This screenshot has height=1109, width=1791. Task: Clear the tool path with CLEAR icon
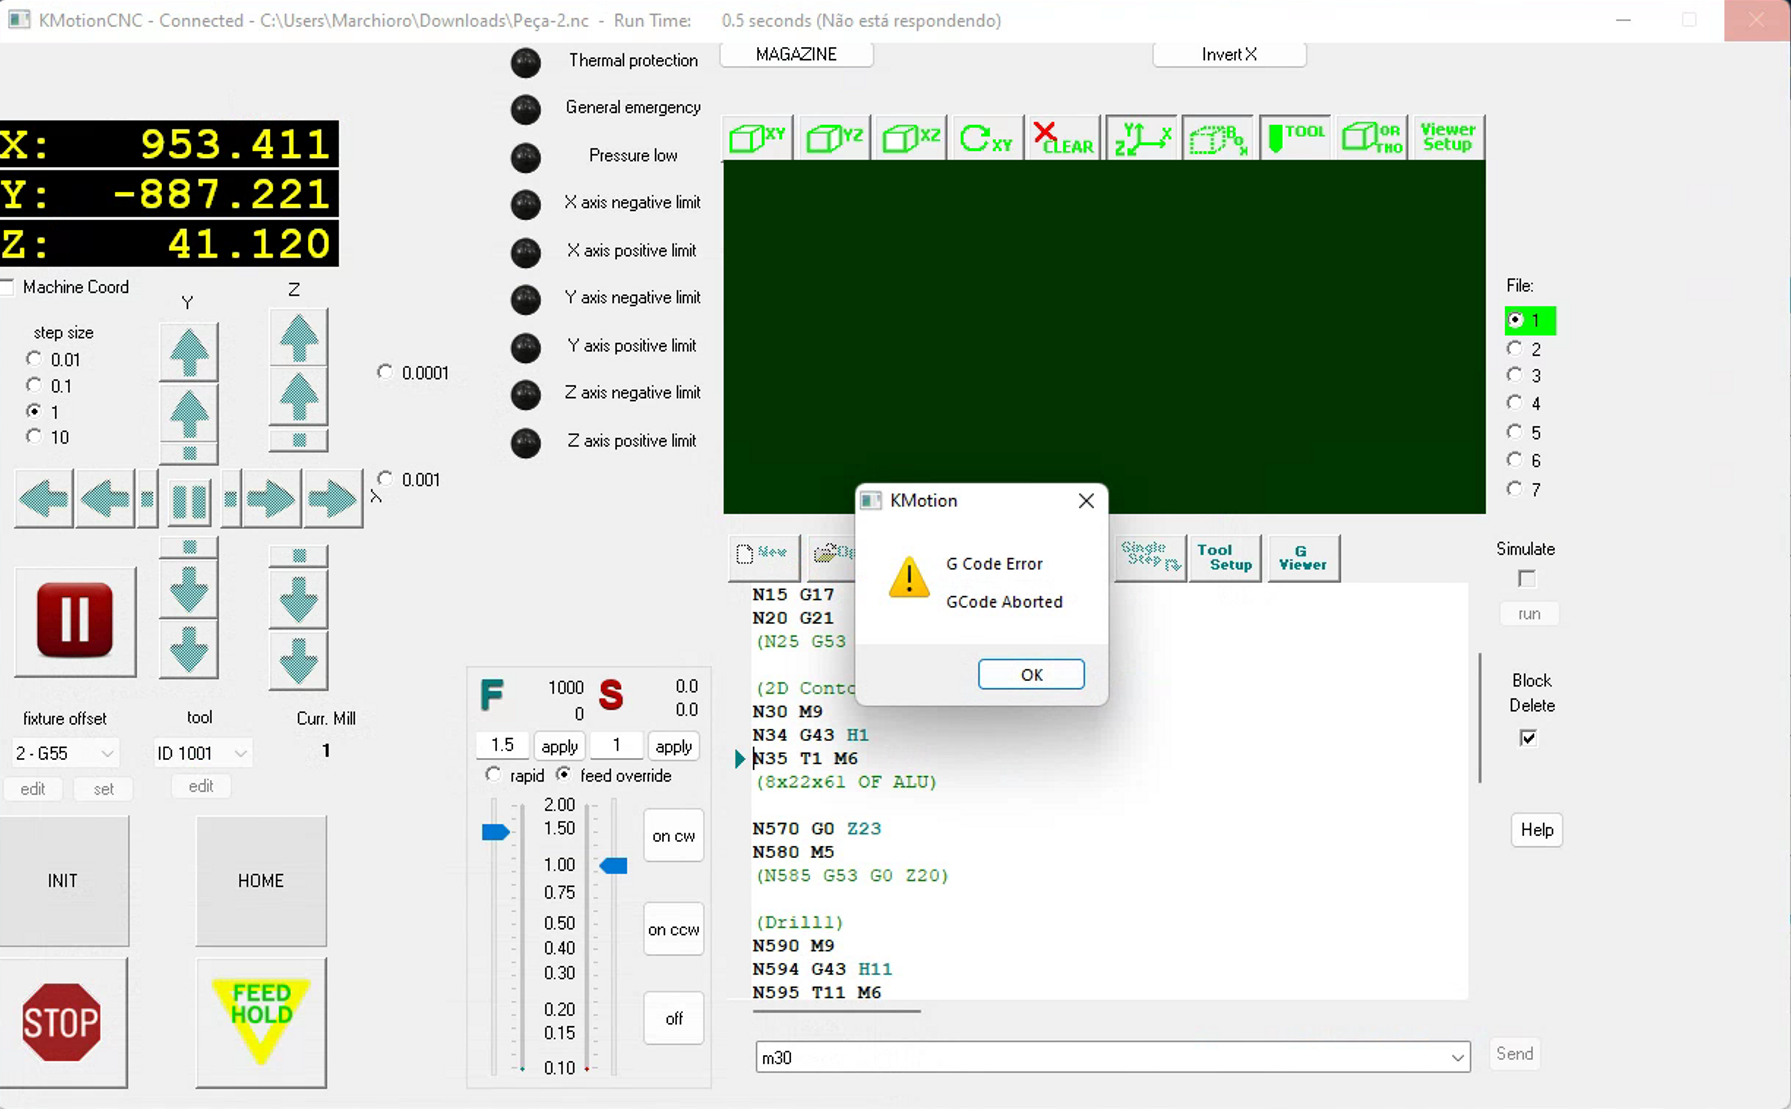(x=1063, y=138)
